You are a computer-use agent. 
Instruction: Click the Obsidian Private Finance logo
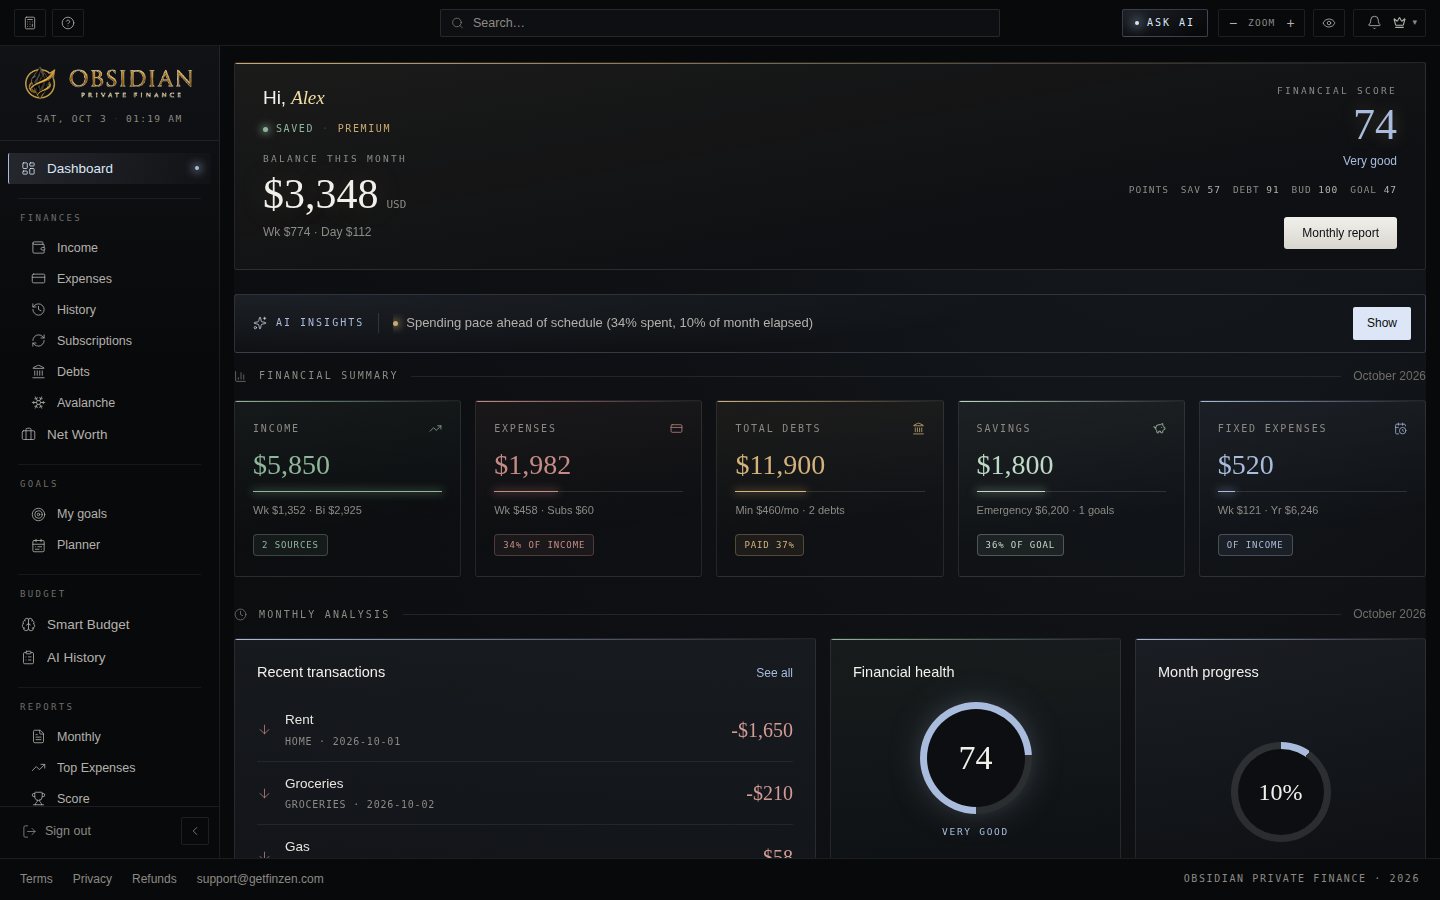click(x=109, y=83)
